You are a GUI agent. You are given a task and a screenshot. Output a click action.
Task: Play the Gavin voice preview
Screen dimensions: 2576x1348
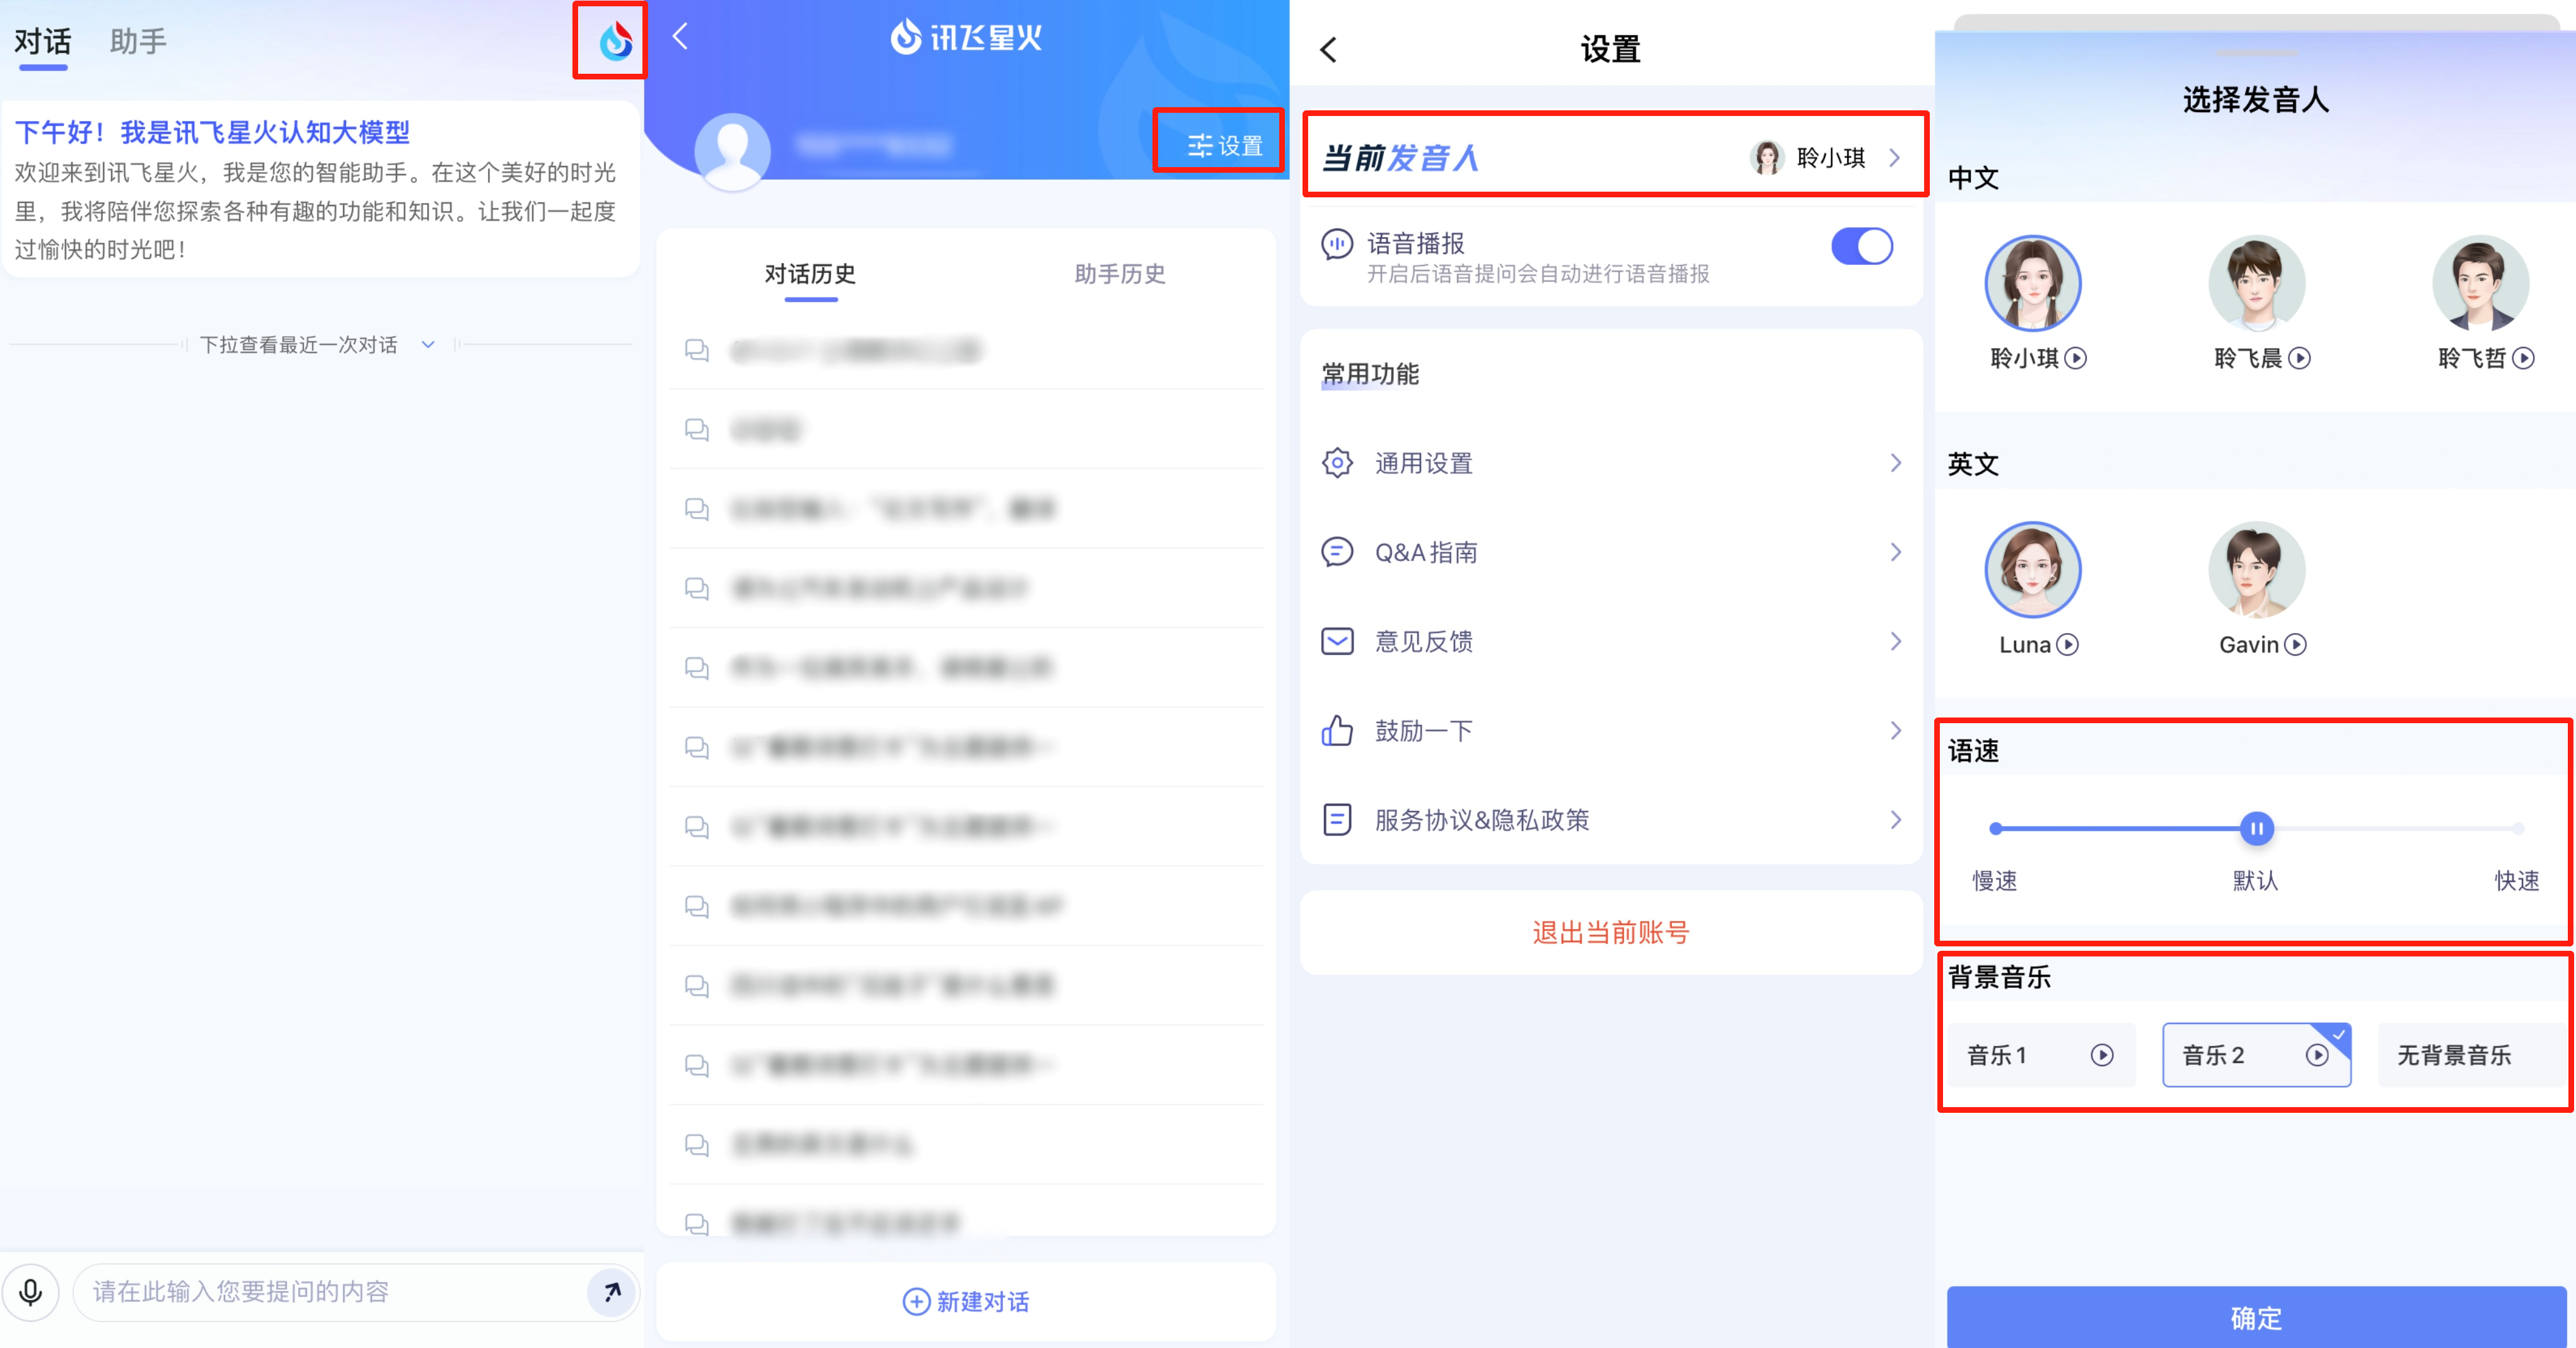point(2296,645)
